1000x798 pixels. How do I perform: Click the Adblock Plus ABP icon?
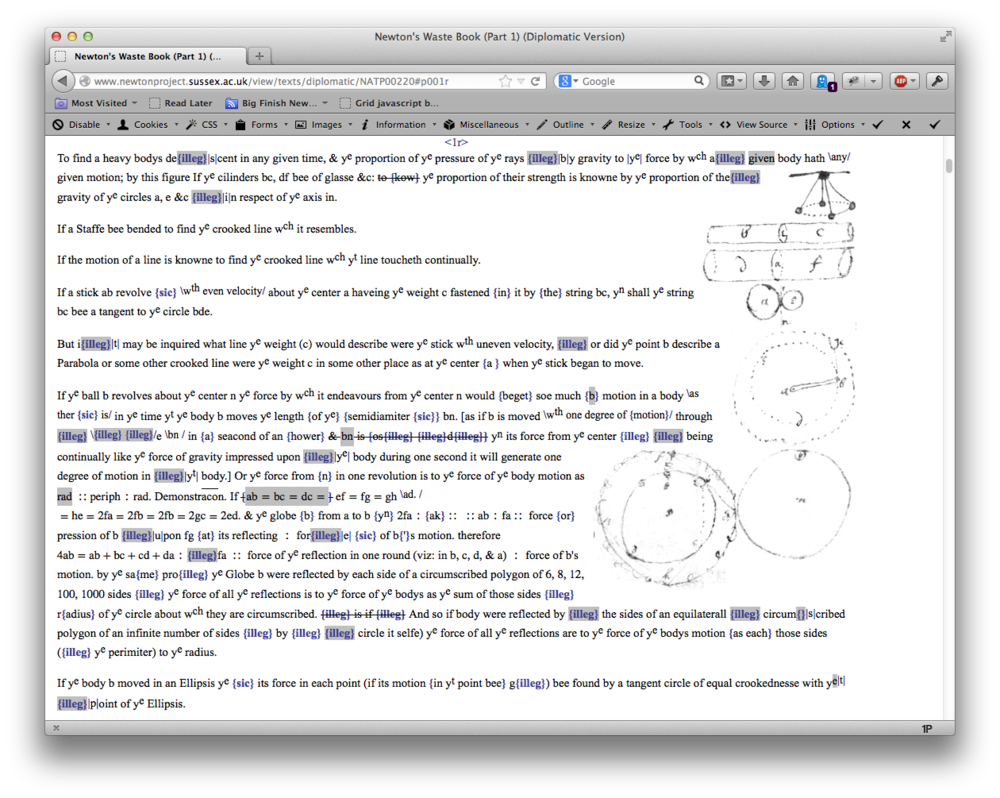901,81
